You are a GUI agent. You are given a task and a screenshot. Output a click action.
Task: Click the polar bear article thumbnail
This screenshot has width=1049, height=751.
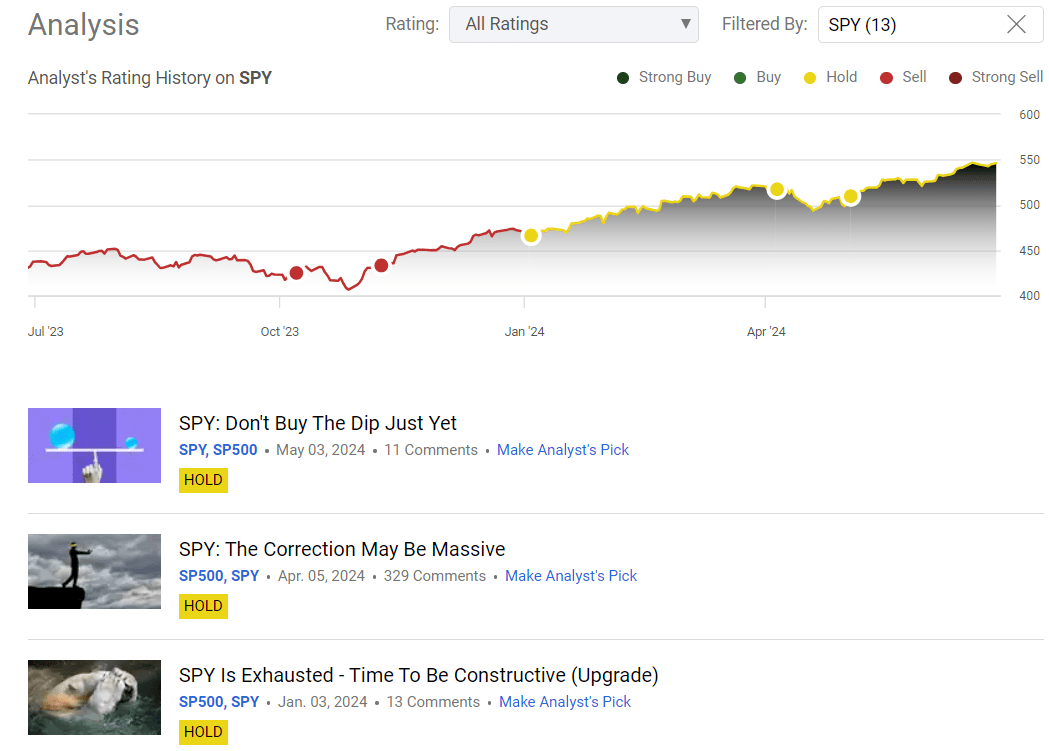pos(94,697)
